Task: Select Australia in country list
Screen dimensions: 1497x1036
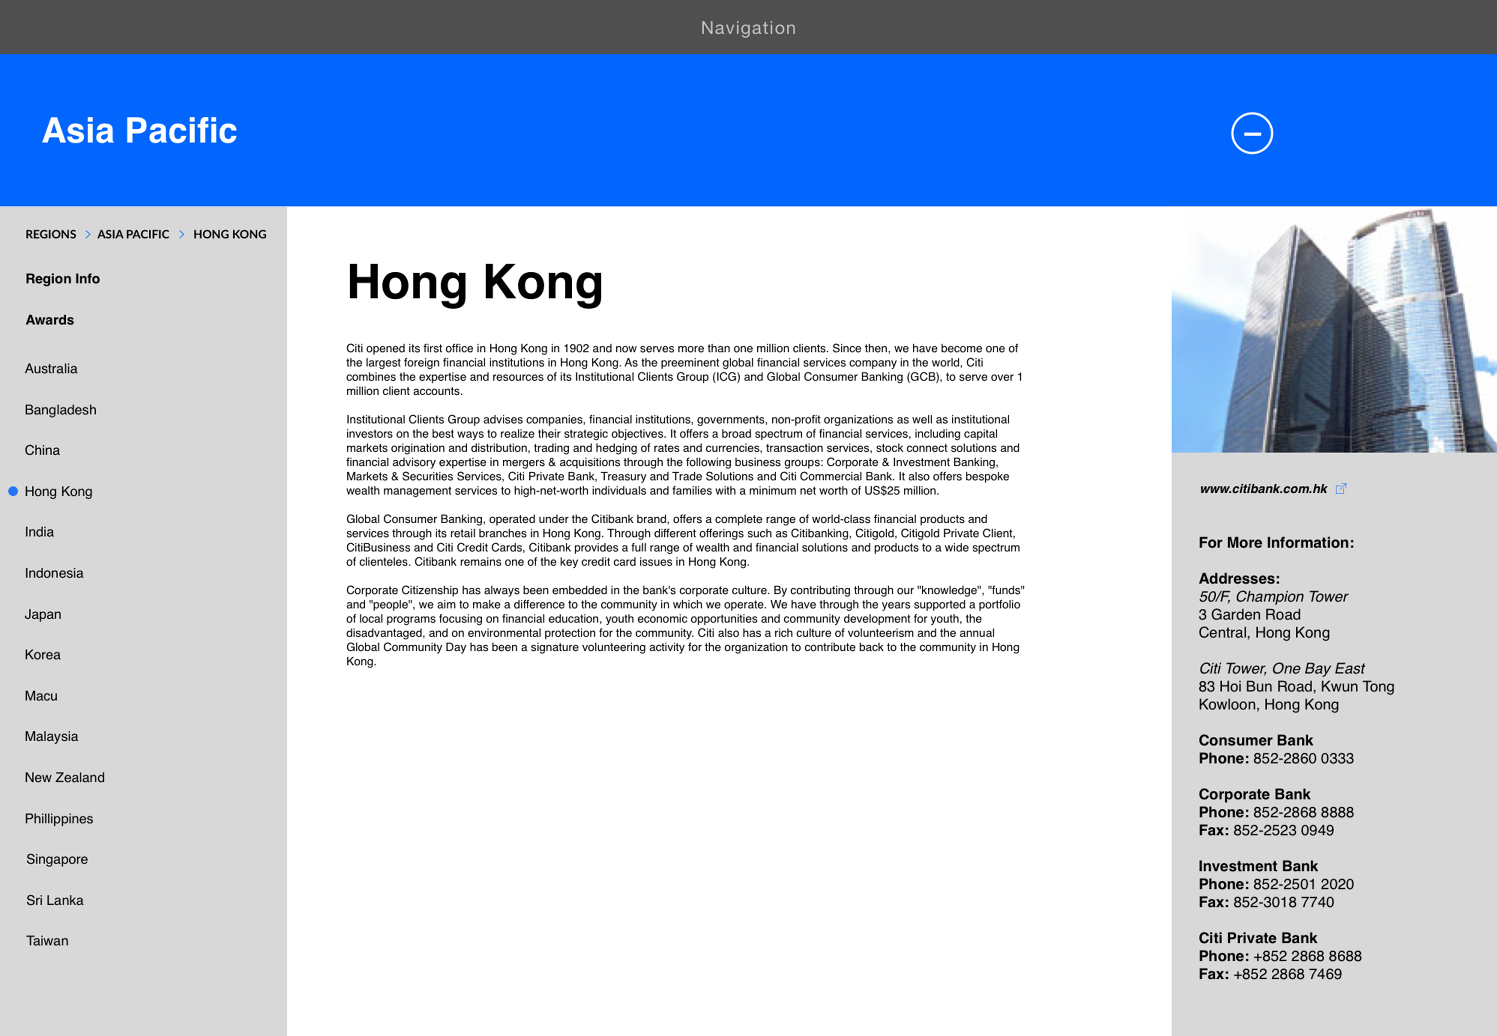Action: pyautogui.click(x=51, y=369)
